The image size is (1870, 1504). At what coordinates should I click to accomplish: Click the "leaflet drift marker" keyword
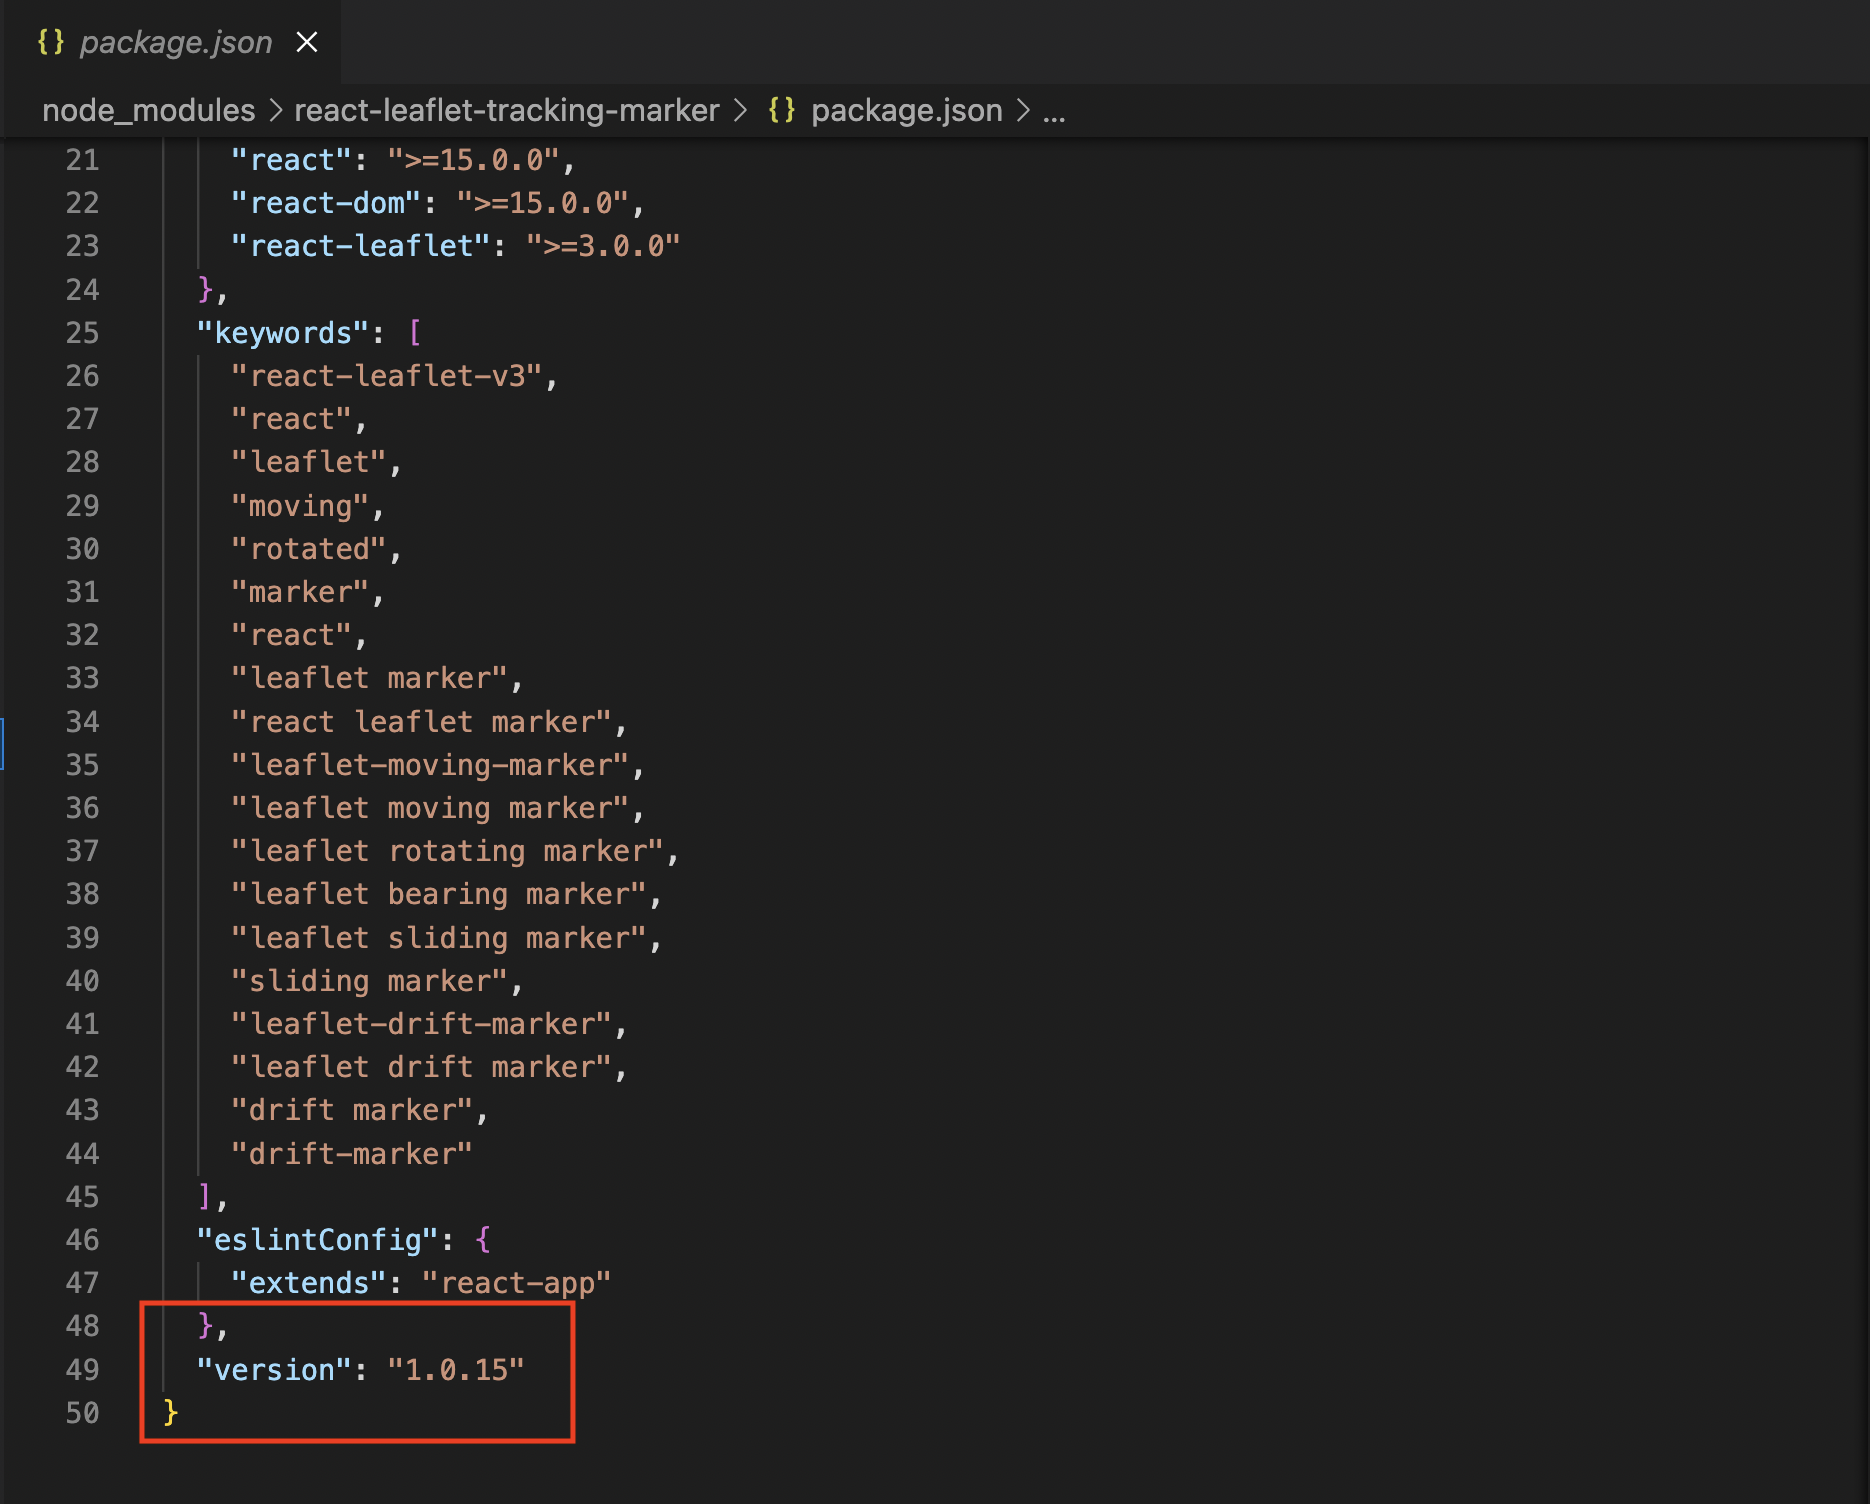421,1067
